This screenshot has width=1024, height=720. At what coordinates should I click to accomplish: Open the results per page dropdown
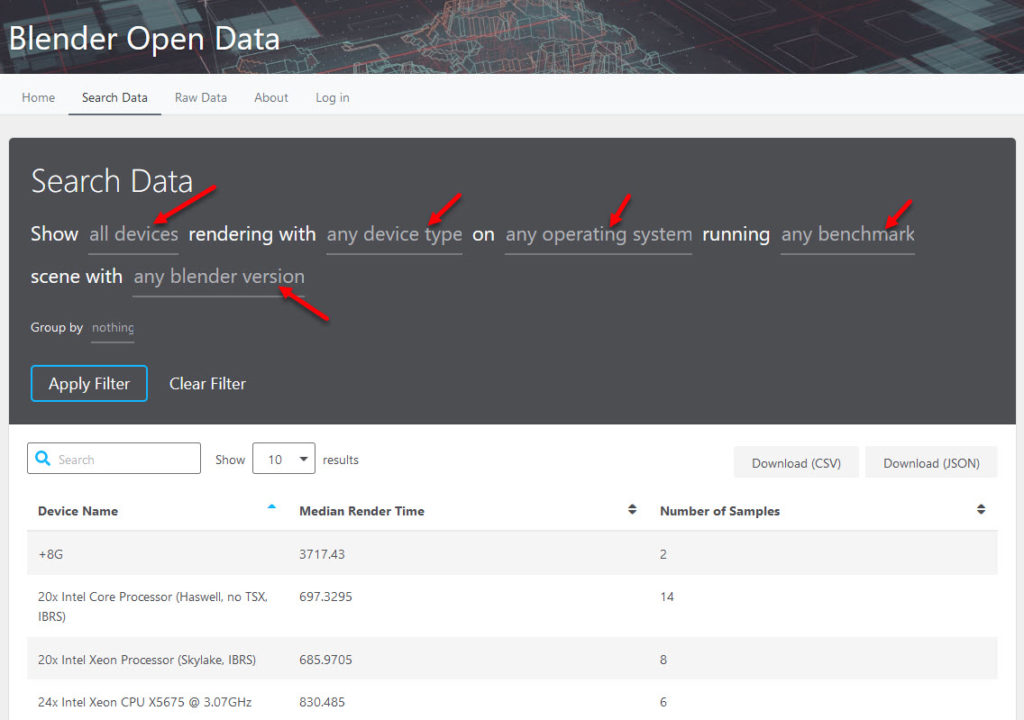click(x=282, y=458)
